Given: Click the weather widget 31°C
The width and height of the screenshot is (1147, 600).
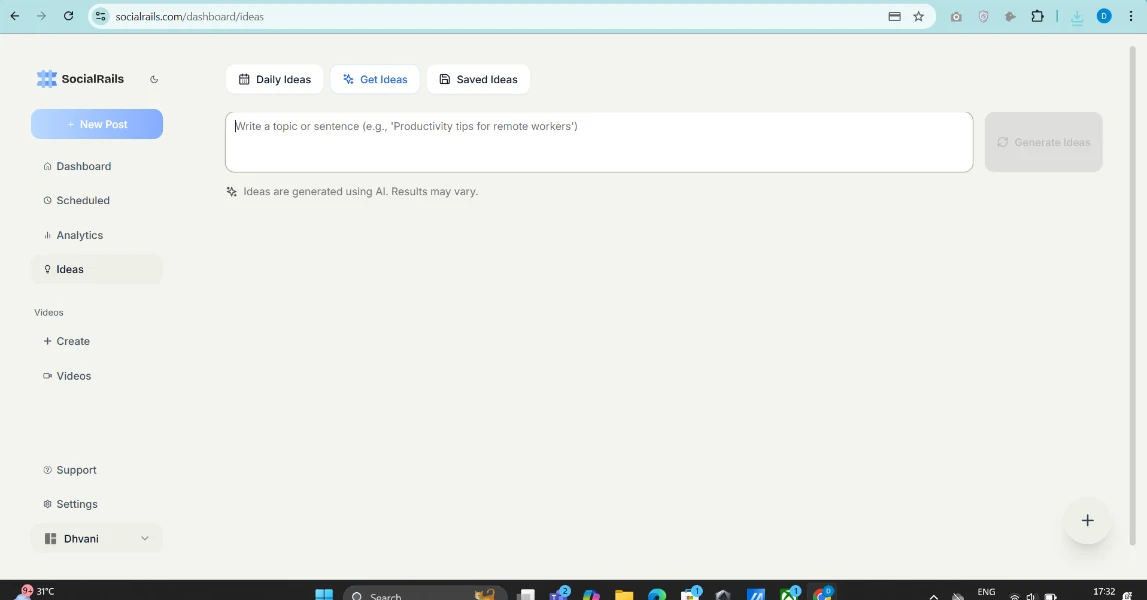Looking at the screenshot, I should [37, 592].
